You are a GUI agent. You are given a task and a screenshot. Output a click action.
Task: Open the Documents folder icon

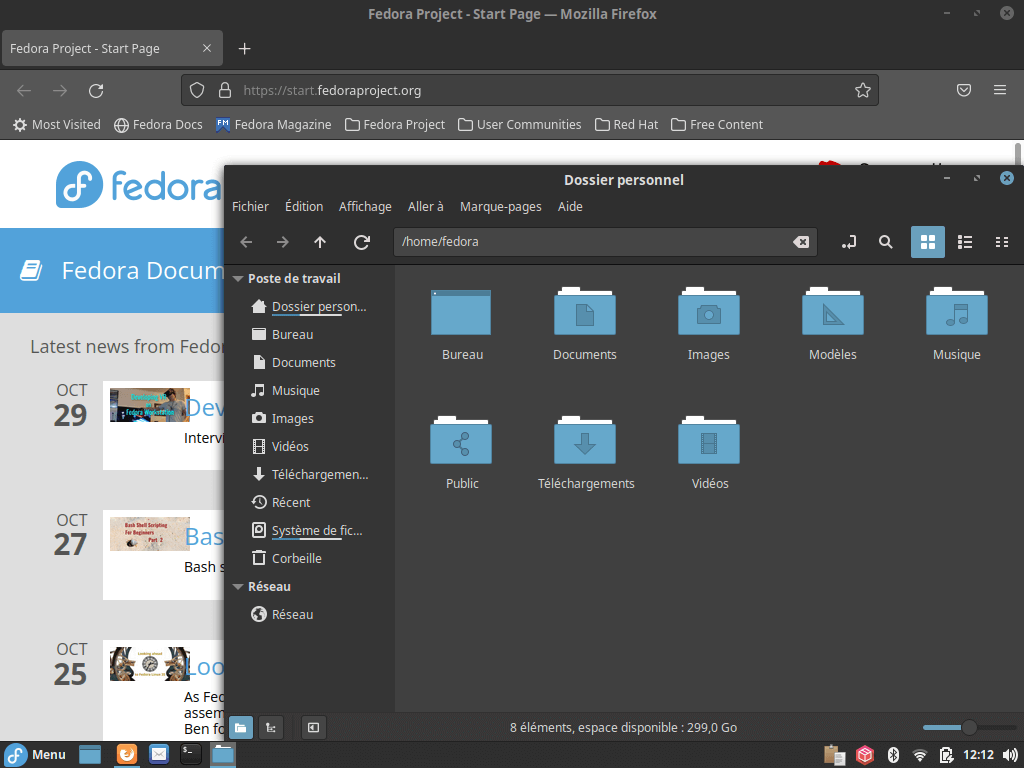584,325
